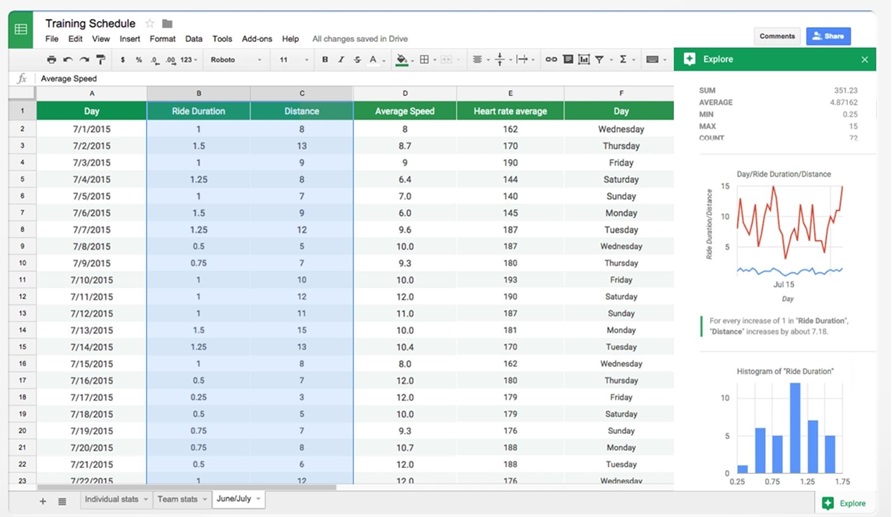
Task: Click the fill color paint bucket
Action: 401,60
